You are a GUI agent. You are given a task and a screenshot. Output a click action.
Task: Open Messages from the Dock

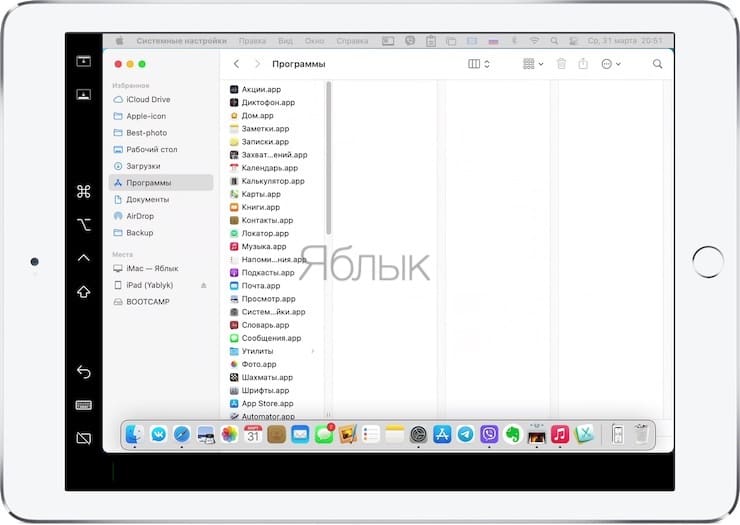pyautogui.click(x=324, y=434)
